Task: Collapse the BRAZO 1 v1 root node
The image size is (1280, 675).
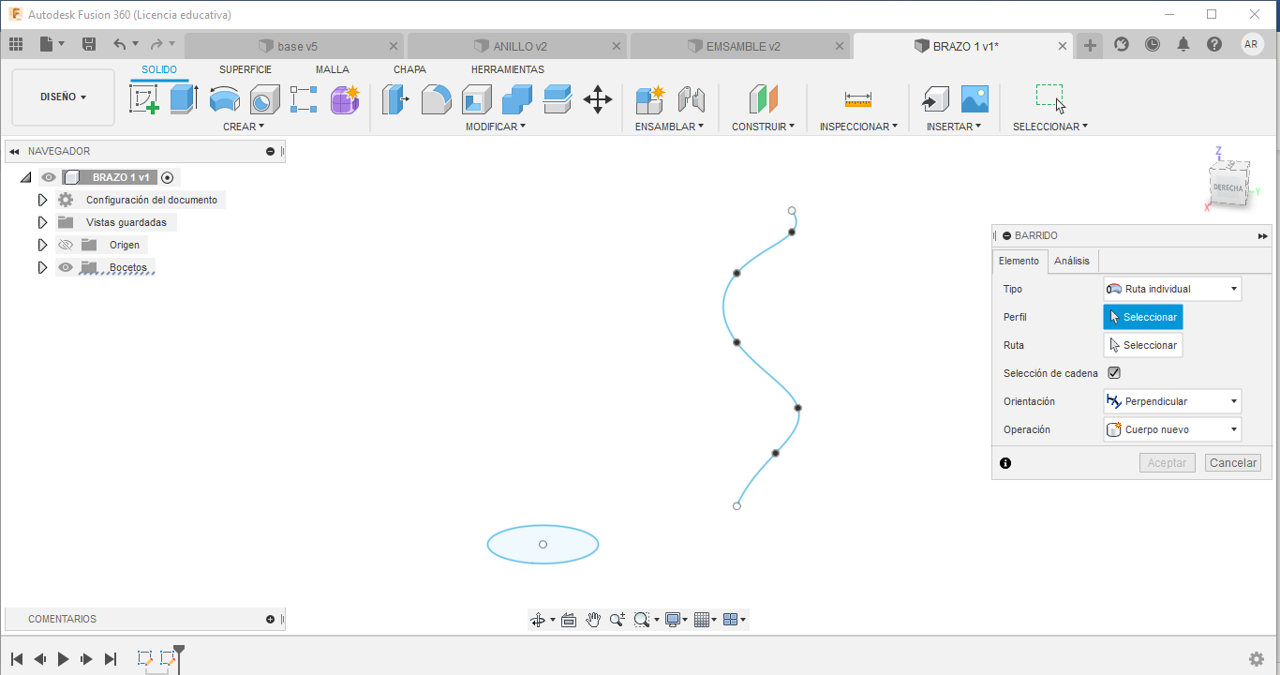Action: 25,177
